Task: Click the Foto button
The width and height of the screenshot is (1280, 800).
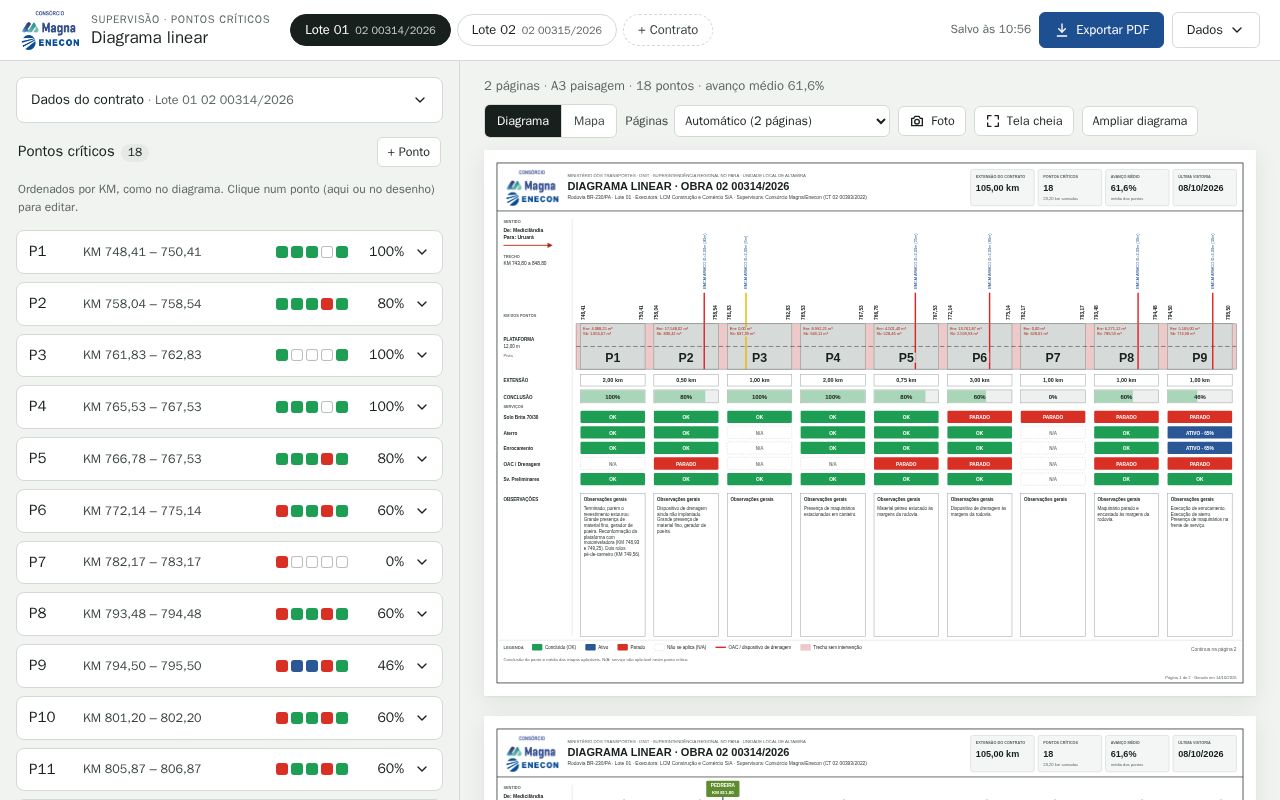Action: click(x=932, y=121)
